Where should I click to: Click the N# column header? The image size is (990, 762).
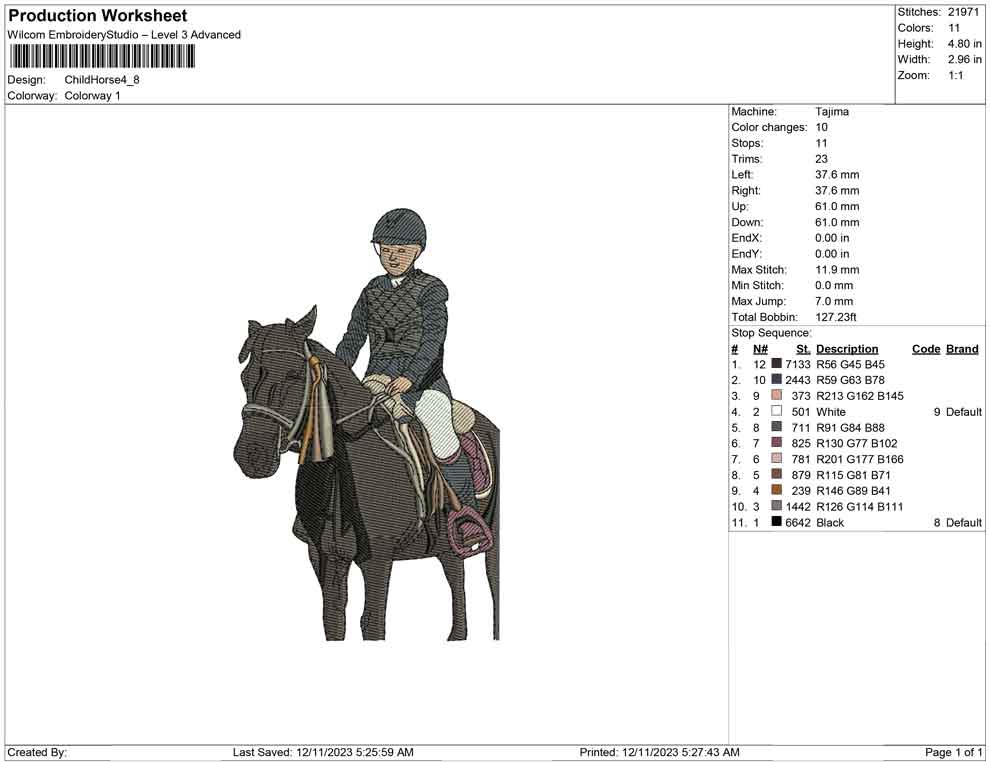point(760,348)
